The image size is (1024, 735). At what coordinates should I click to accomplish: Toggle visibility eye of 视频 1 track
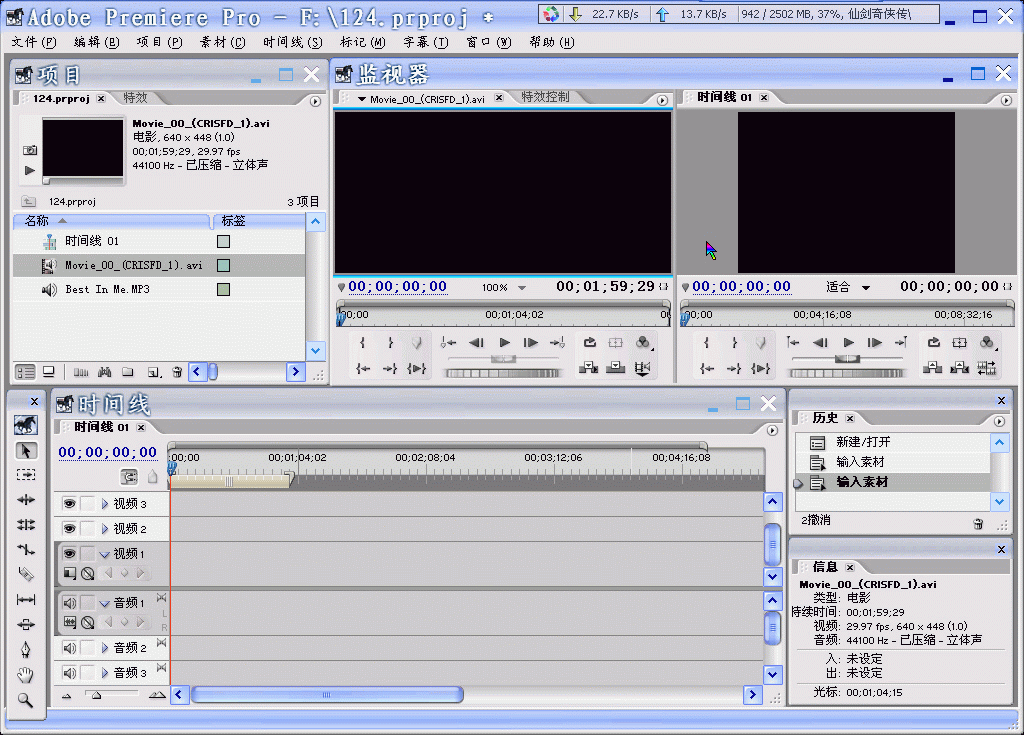[x=69, y=553]
